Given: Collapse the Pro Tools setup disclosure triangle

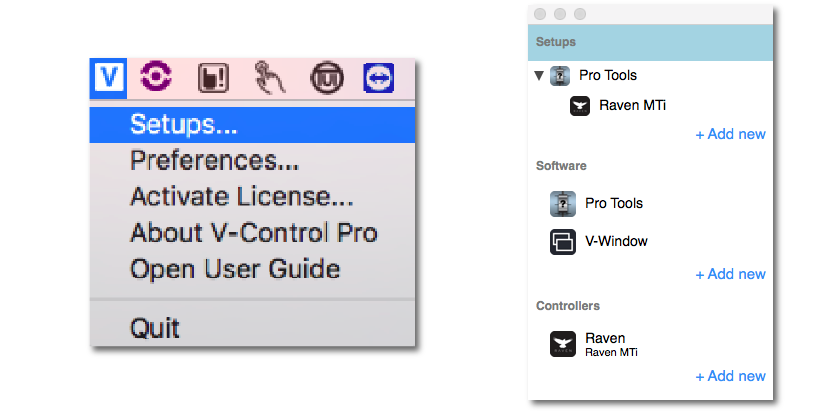Looking at the screenshot, I should pyautogui.click(x=540, y=76).
